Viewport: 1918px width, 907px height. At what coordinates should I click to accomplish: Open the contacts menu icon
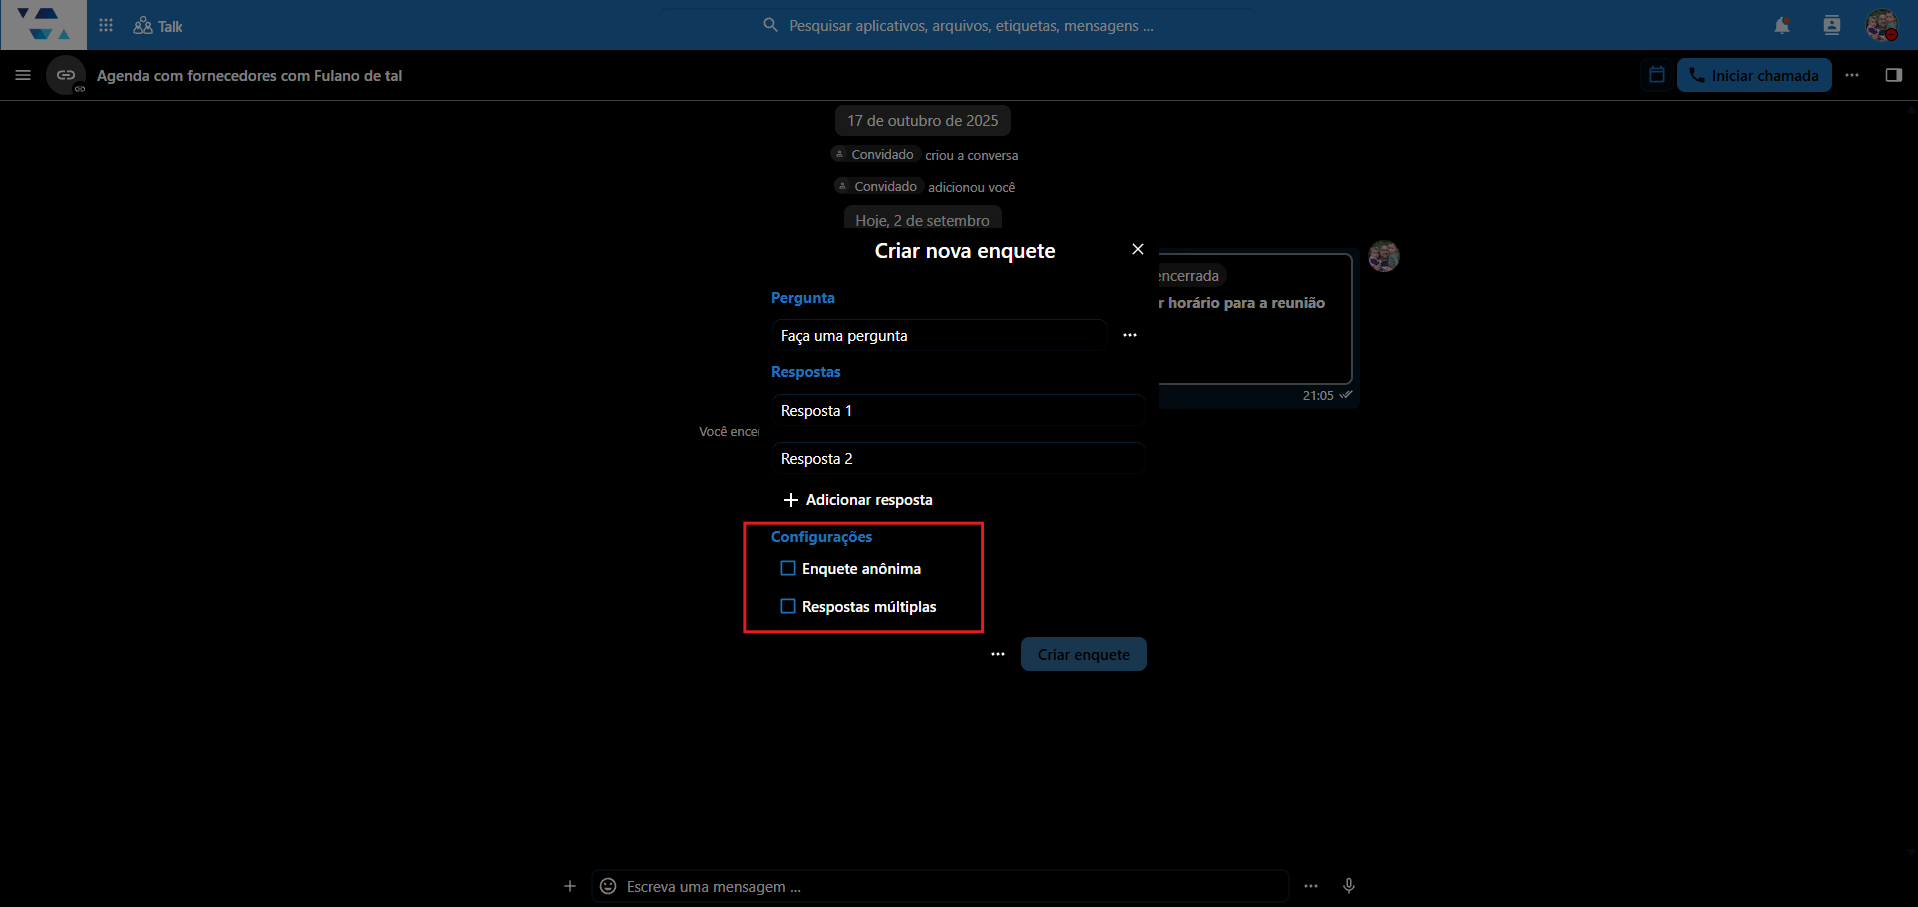tap(1832, 25)
